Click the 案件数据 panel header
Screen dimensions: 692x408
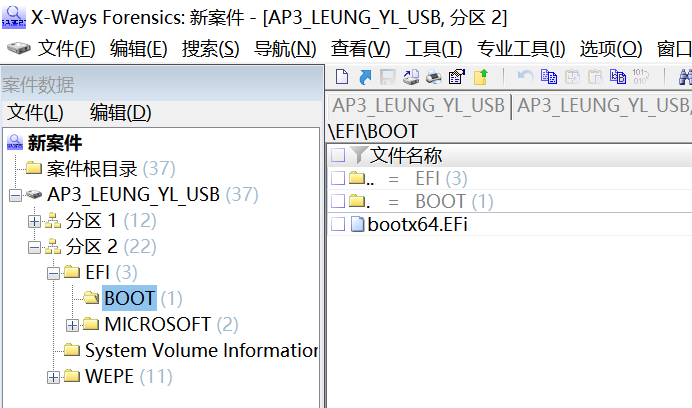[162, 84]
